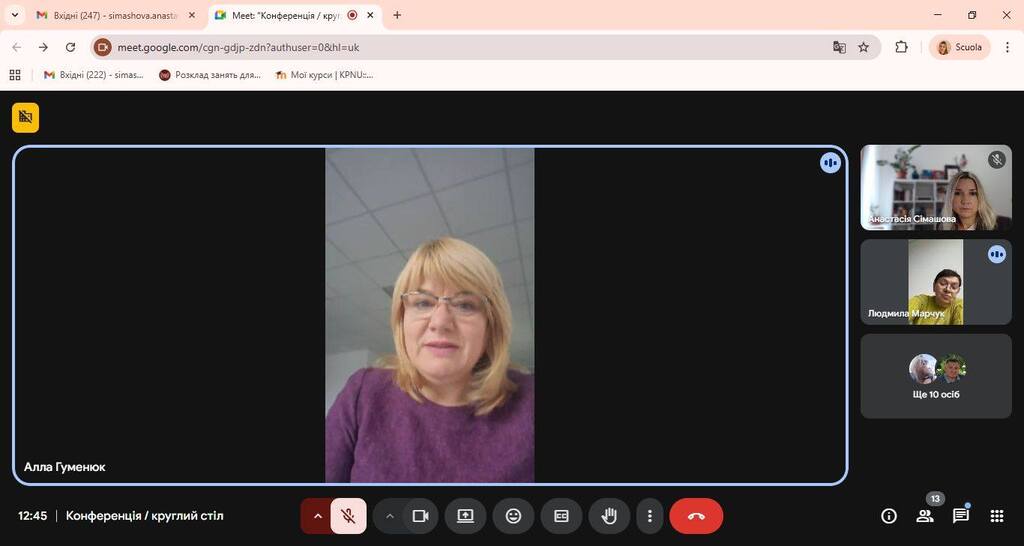Open meeting details info icon

point(888,516)
